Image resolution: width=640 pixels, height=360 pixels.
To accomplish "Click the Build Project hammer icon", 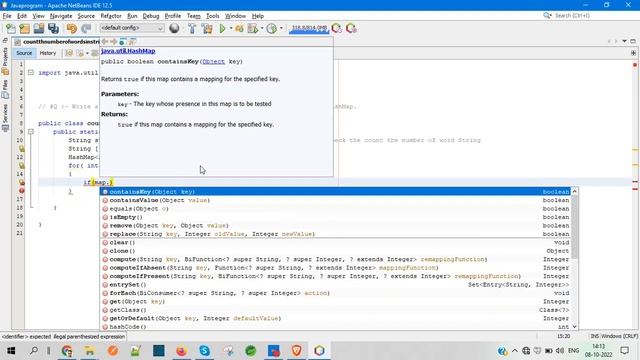I will point(192,29).
